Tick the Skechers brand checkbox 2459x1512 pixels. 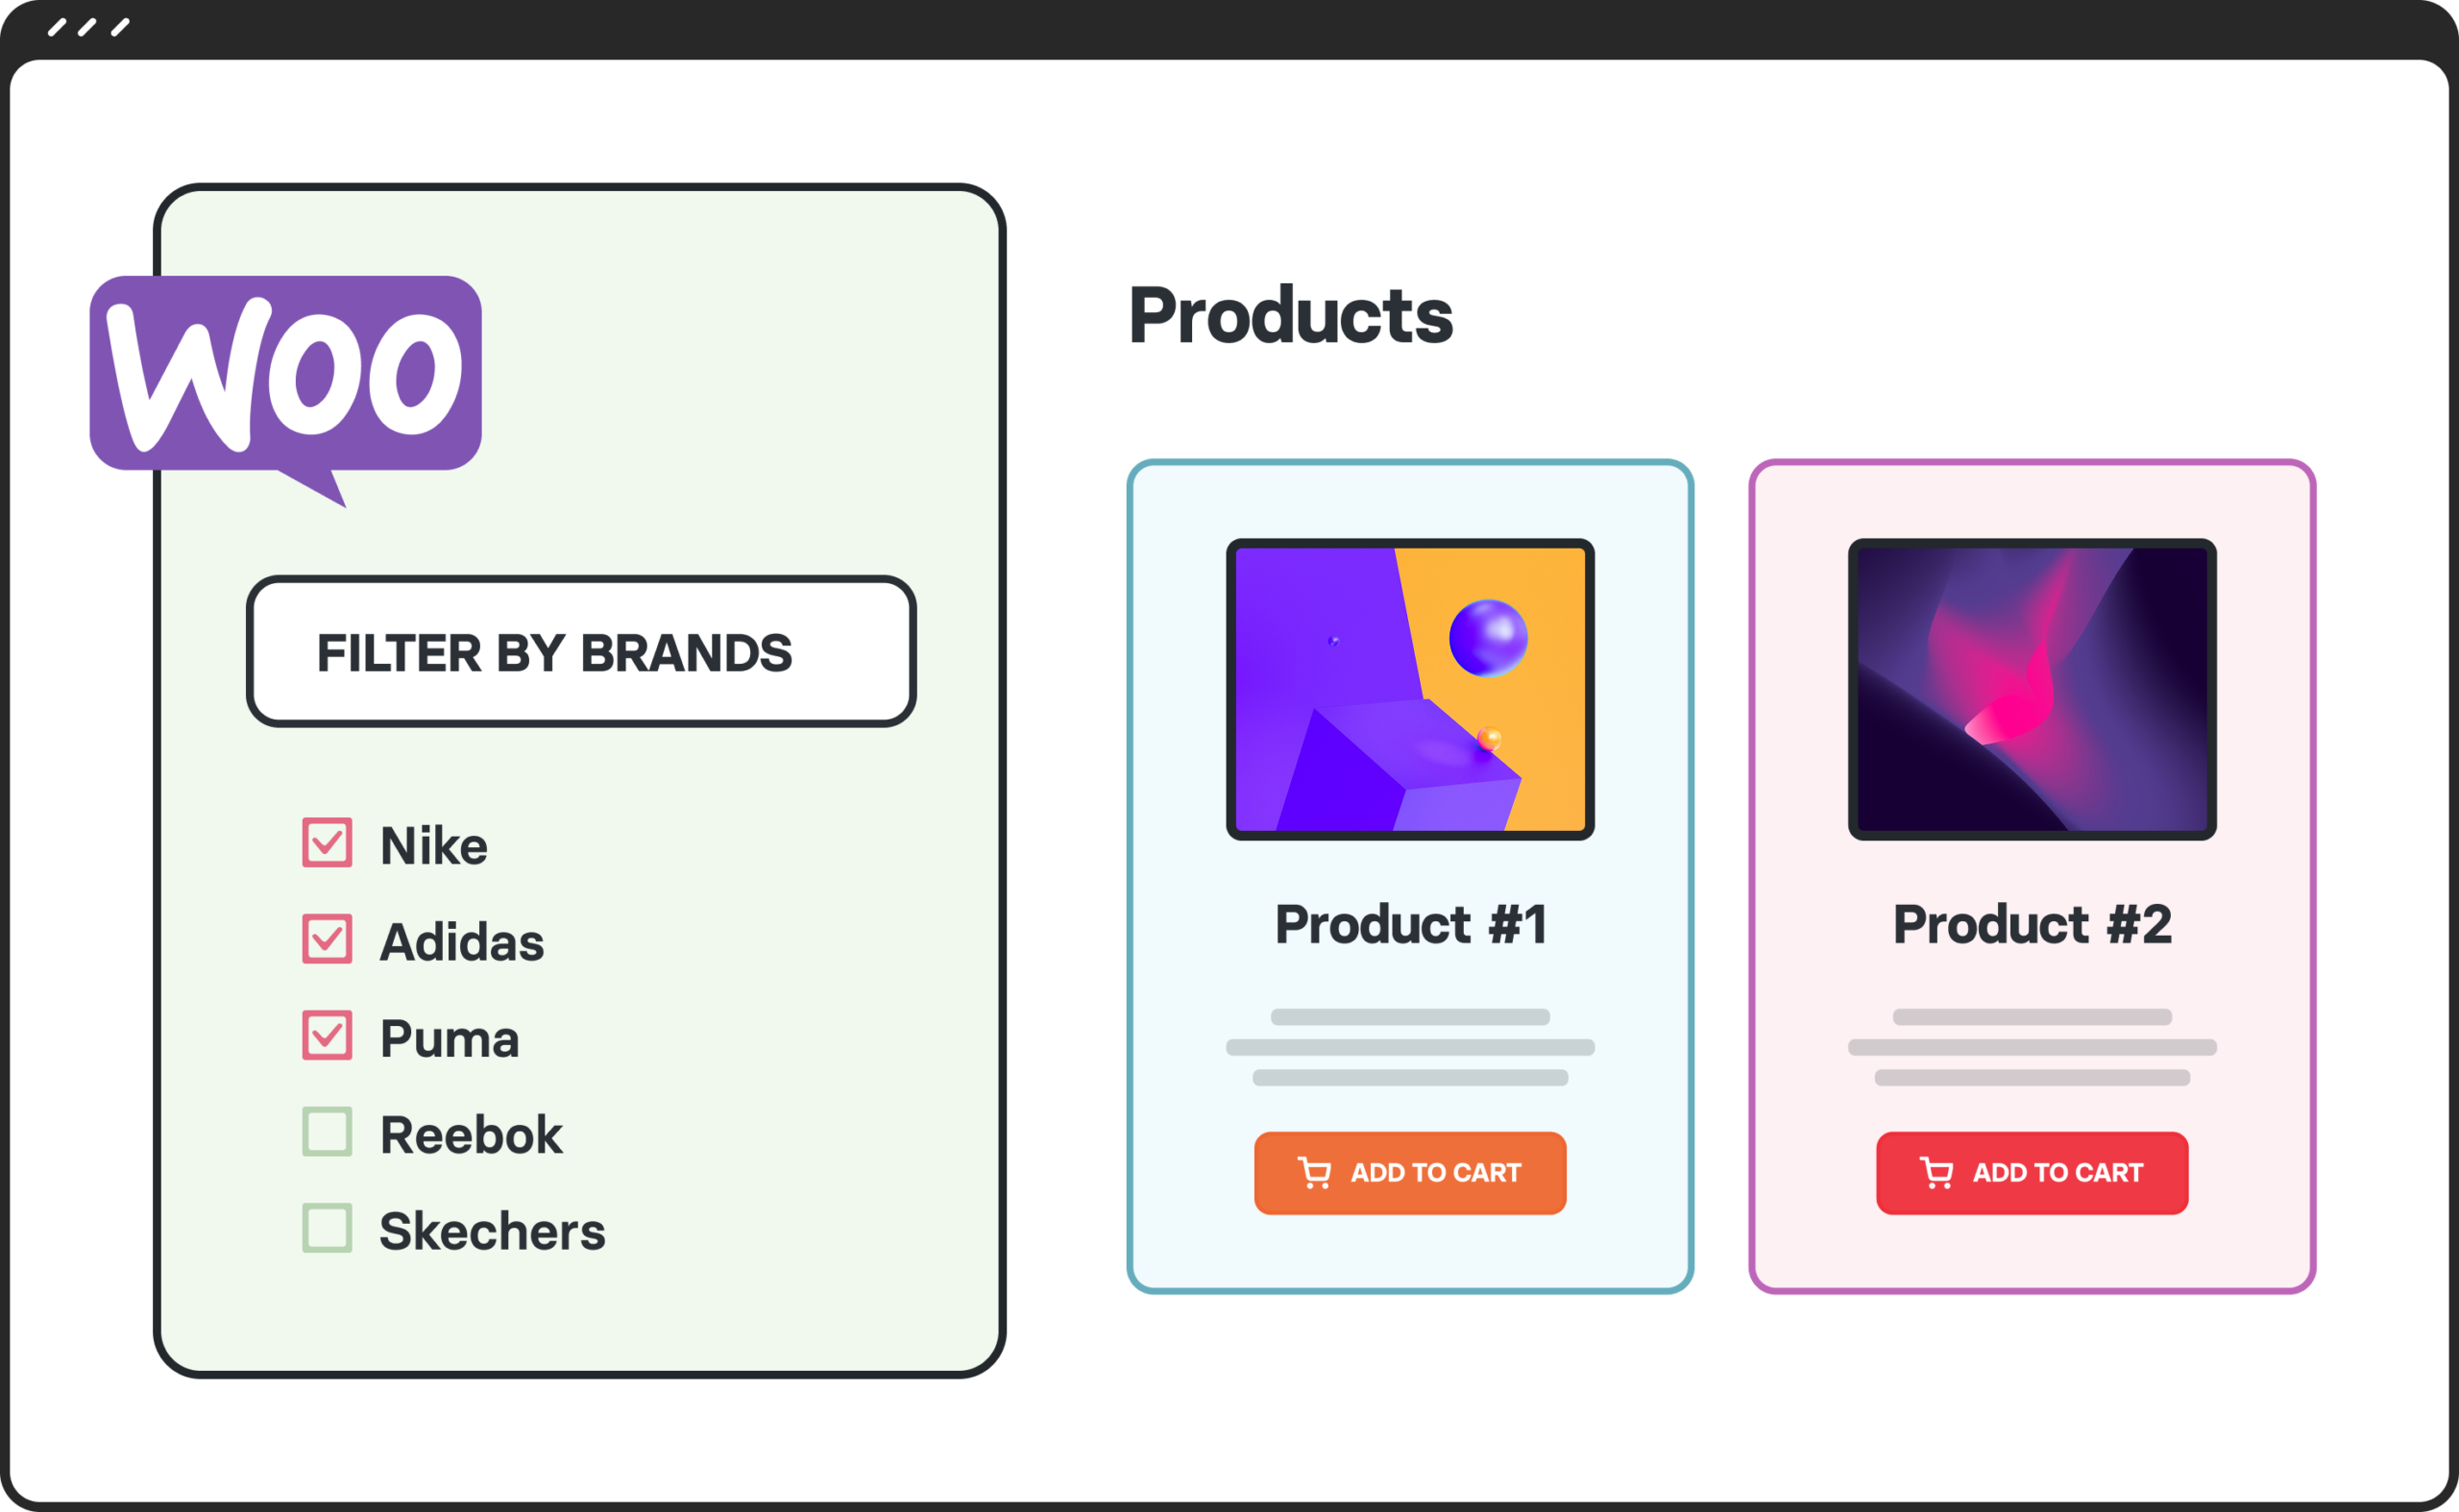pyautogui.click(x=327, y=1228)
